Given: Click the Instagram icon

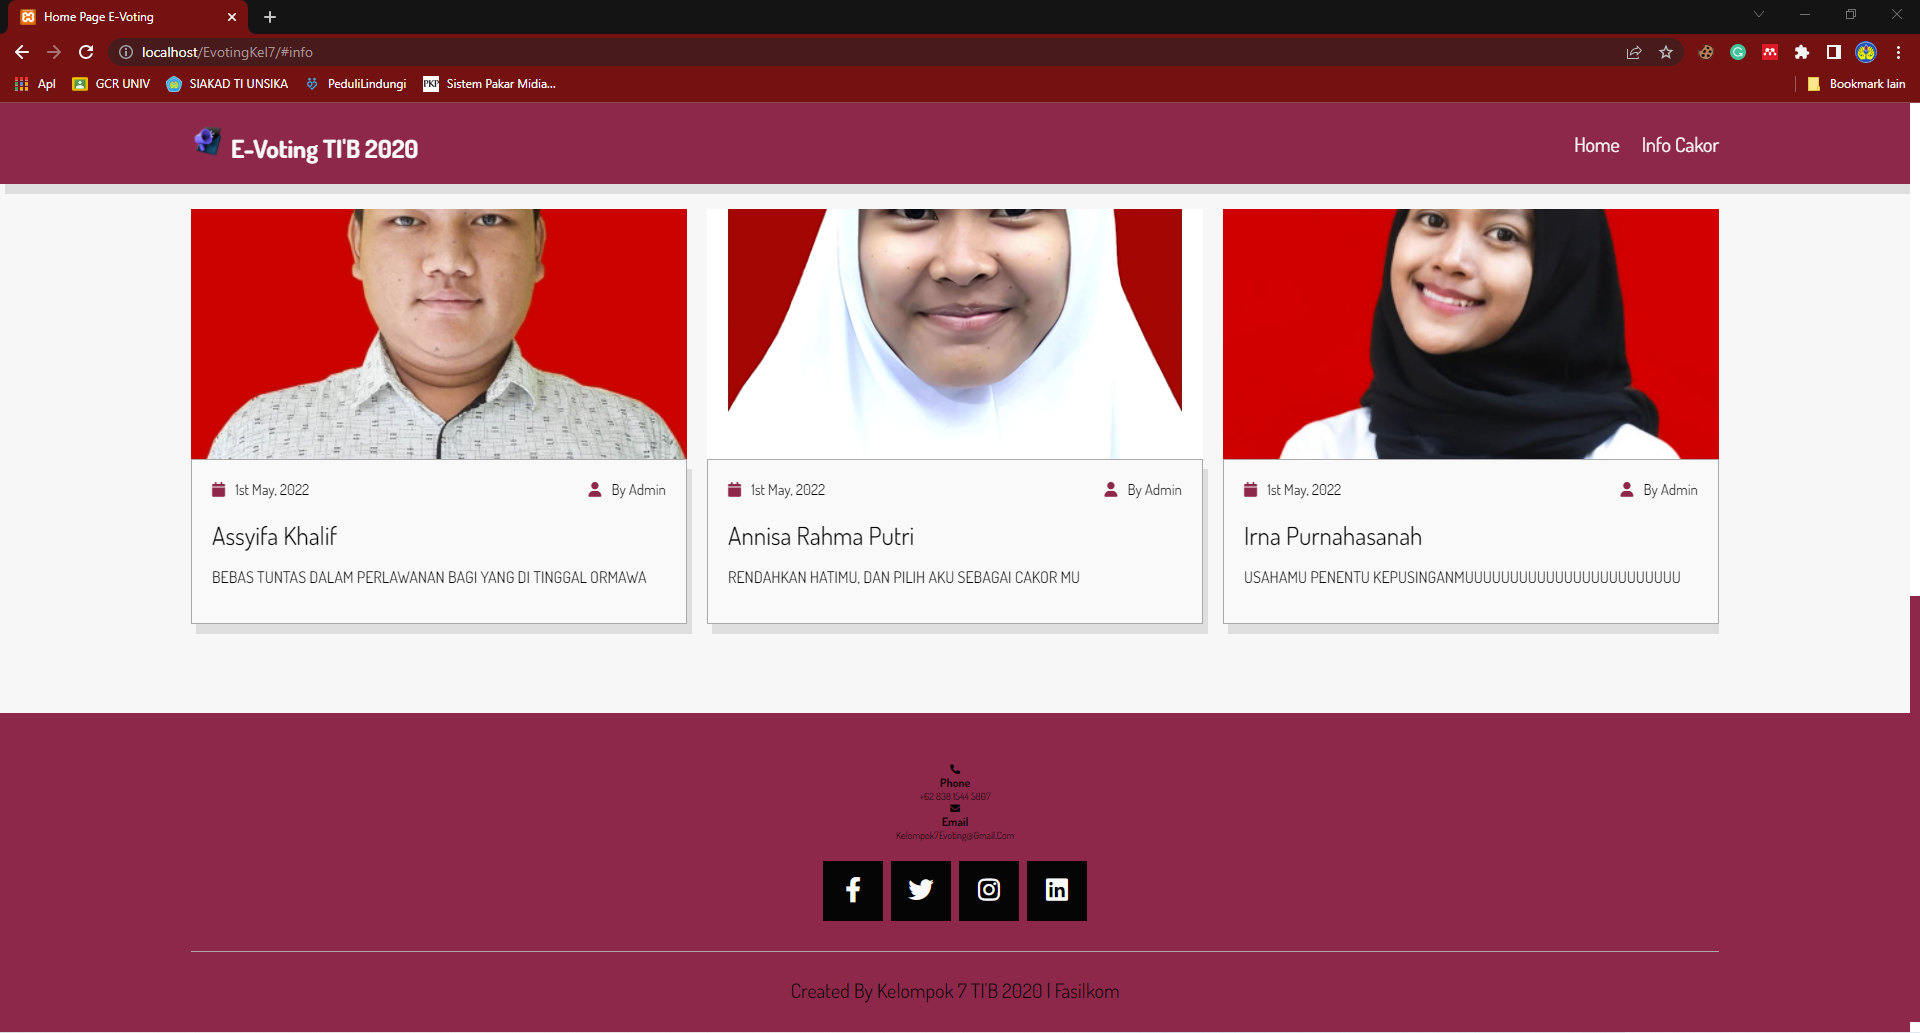Looking at the screenshot, I should (988, 890).
